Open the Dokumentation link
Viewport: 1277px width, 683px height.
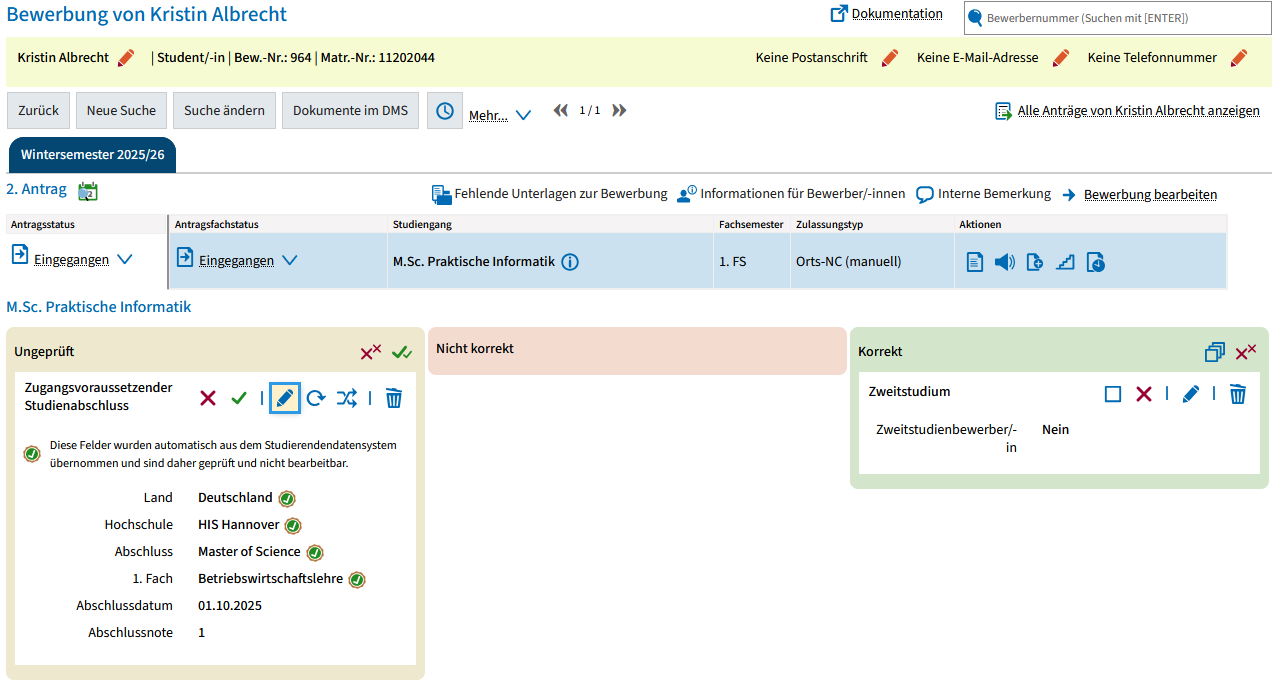pos(896,14)
